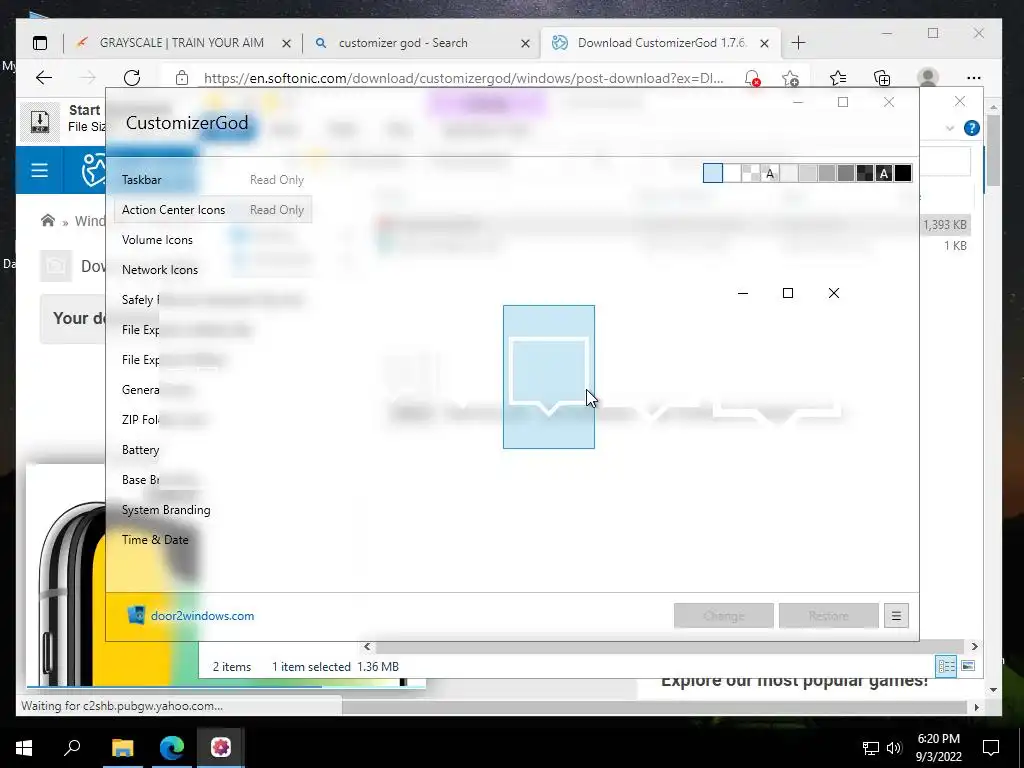This screenshot has height=768, width=1024.
Task: View site information lock icon
Action: (x=182, y=78)
